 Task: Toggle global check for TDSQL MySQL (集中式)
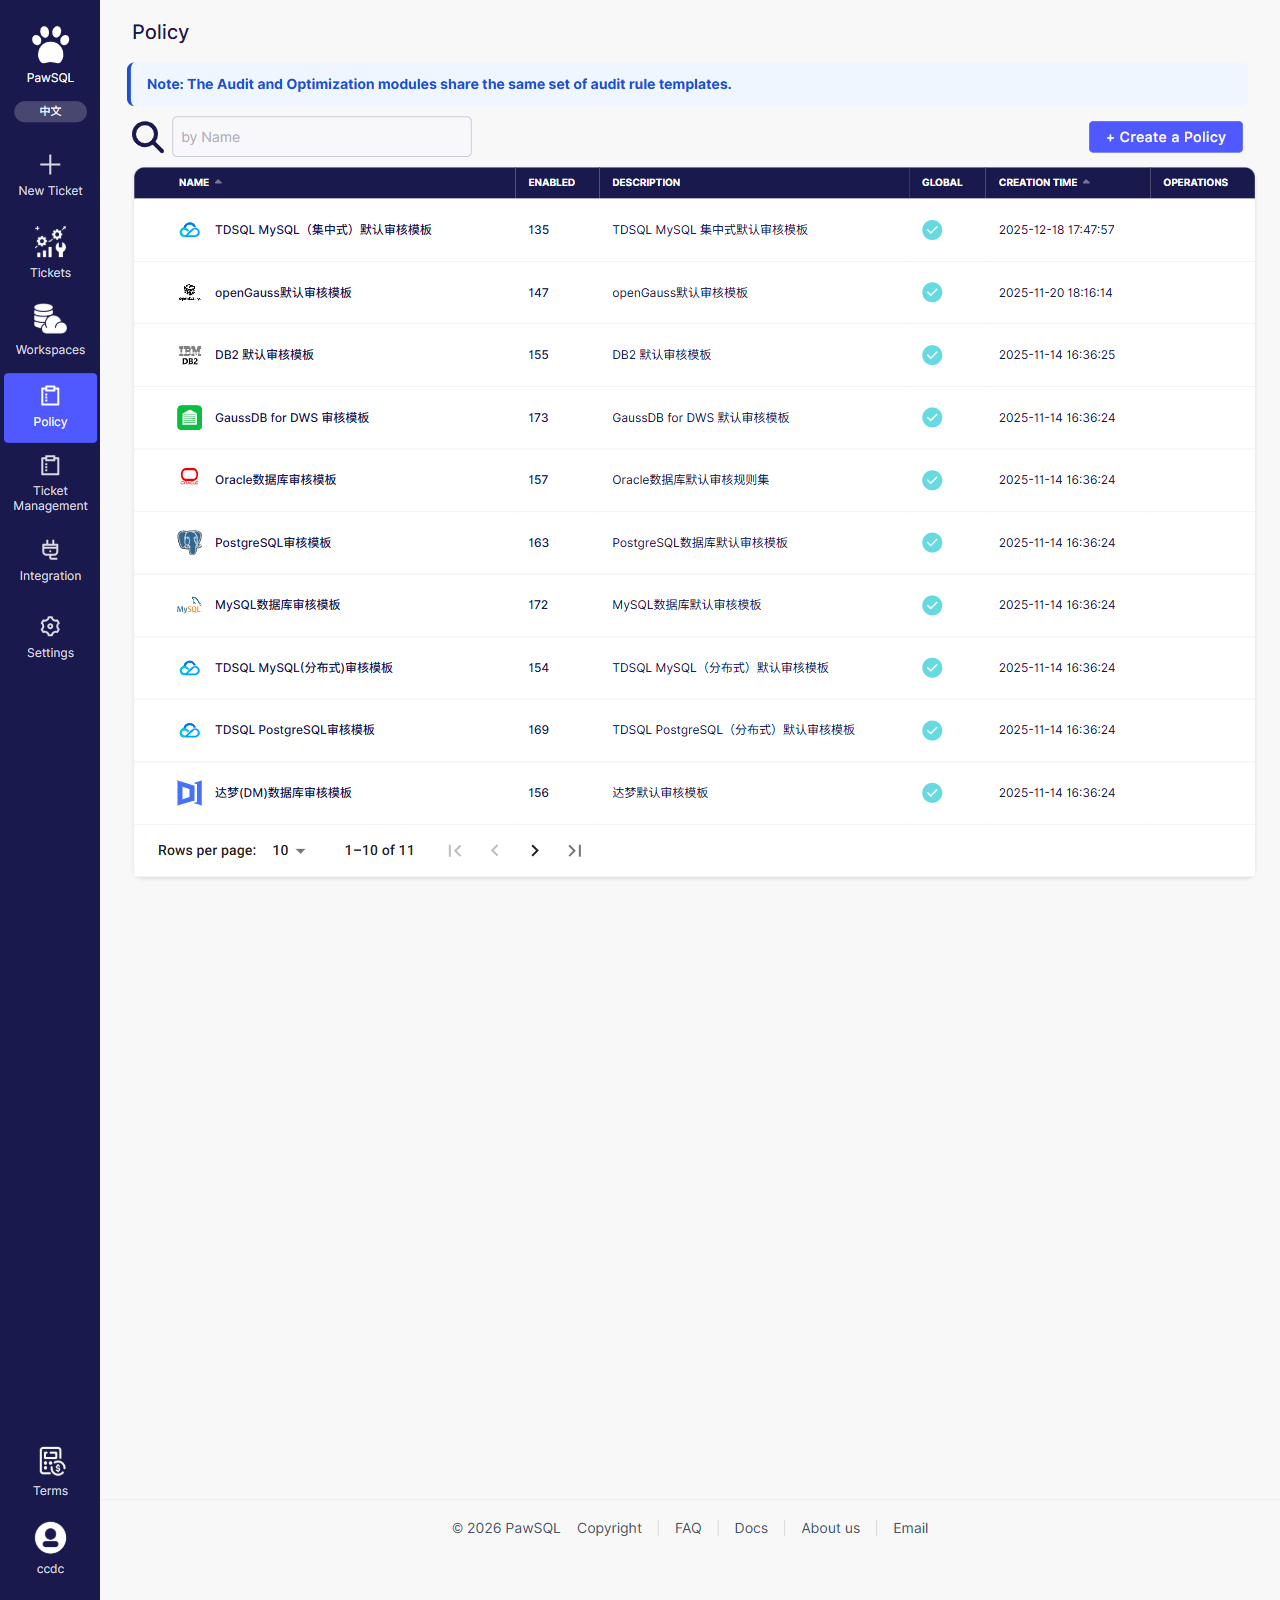click(932, 230)
